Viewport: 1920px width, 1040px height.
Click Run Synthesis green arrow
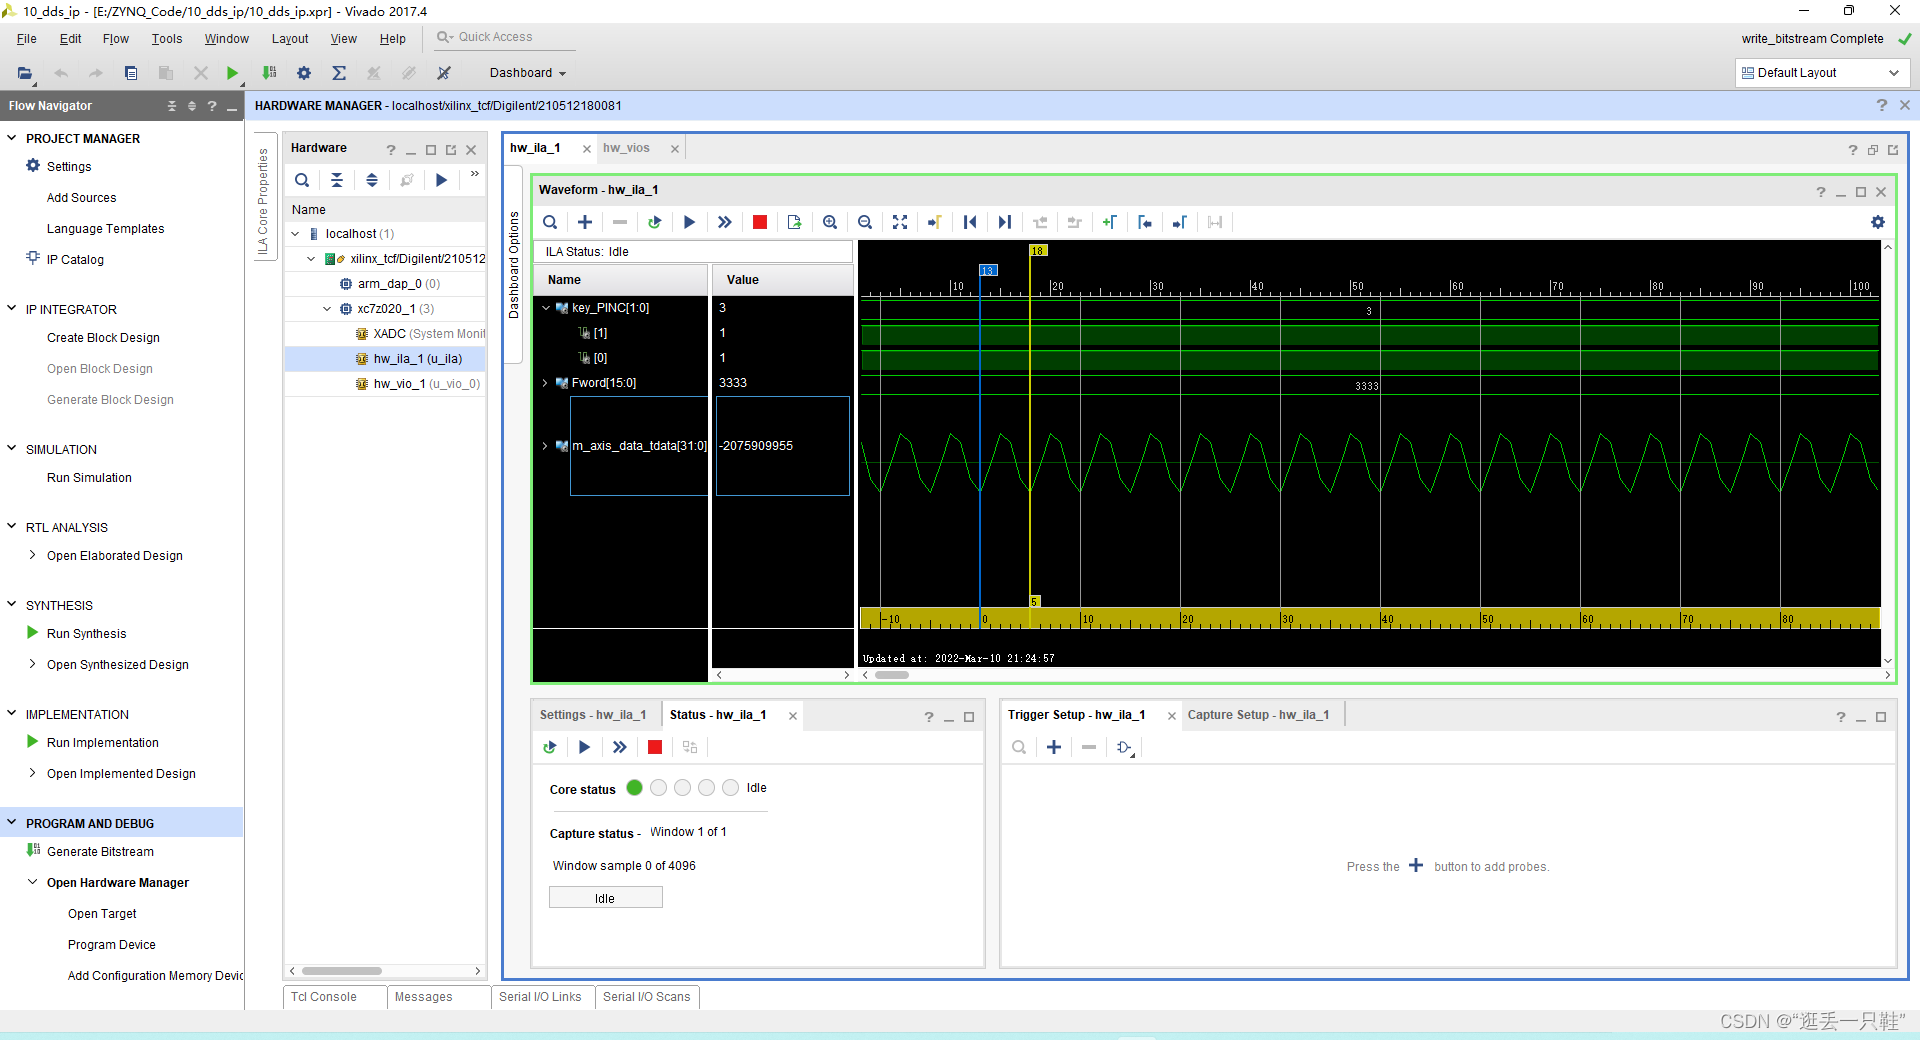point(32,633)
